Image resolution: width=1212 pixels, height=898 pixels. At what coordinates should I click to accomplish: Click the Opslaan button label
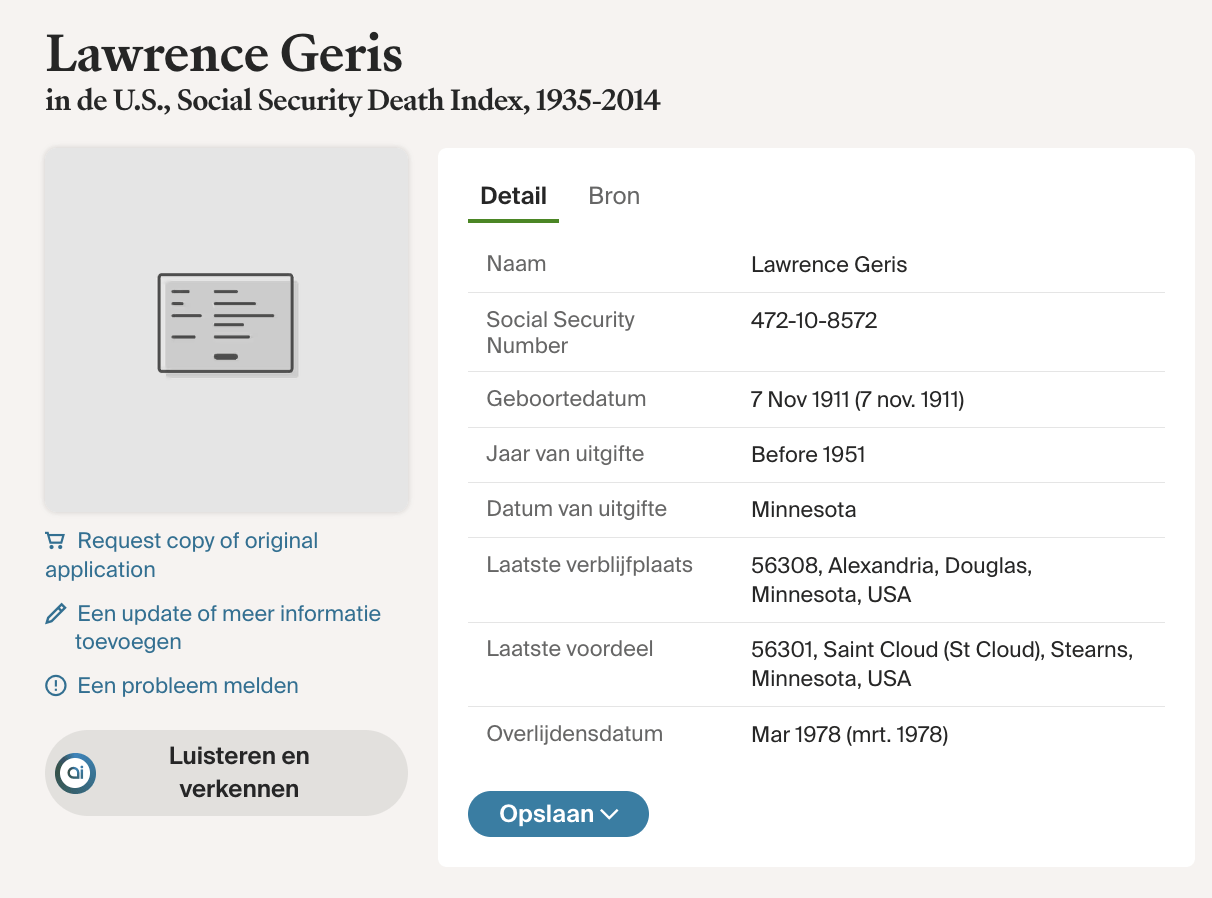tap(546, 814)
